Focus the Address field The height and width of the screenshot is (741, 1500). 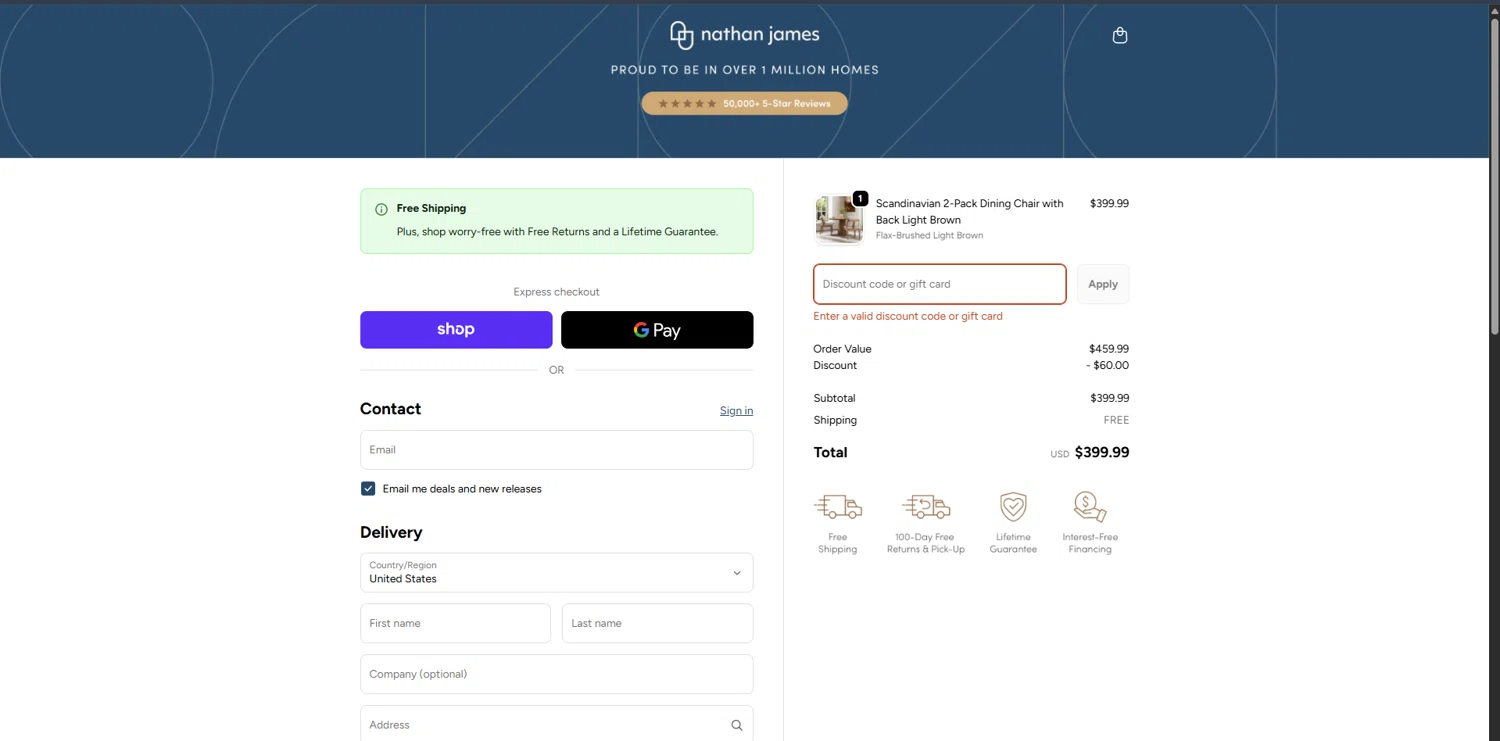[x=557, y=725]
